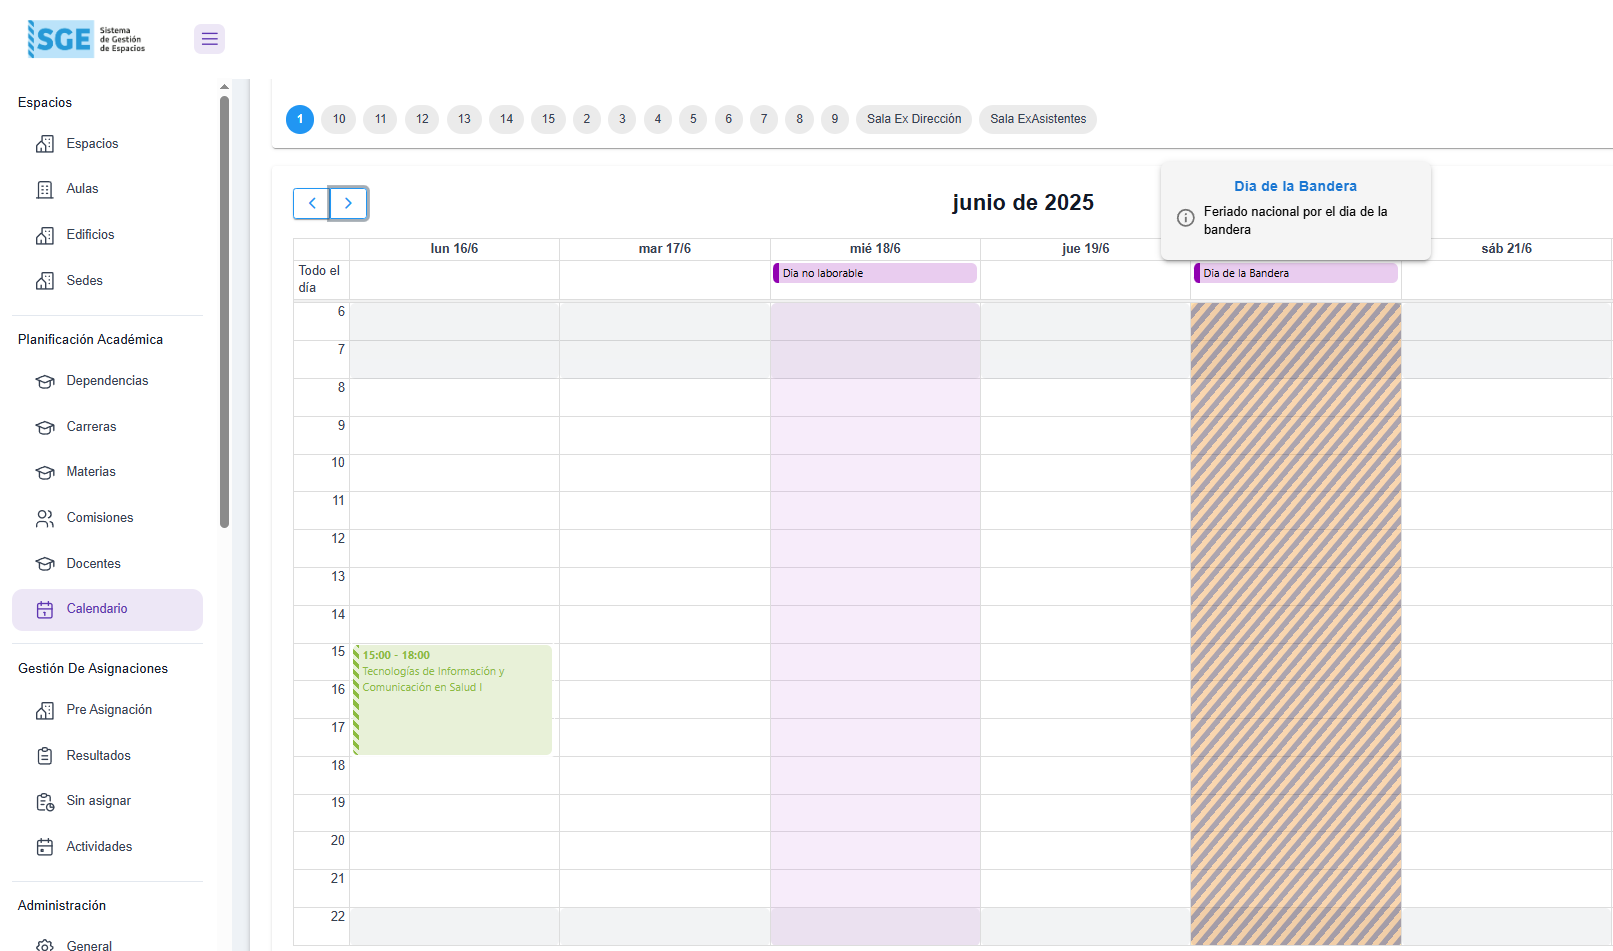
Task: Open the Dia de la Bandera event
Action: pyautogui.click(x=1296, y=273)
